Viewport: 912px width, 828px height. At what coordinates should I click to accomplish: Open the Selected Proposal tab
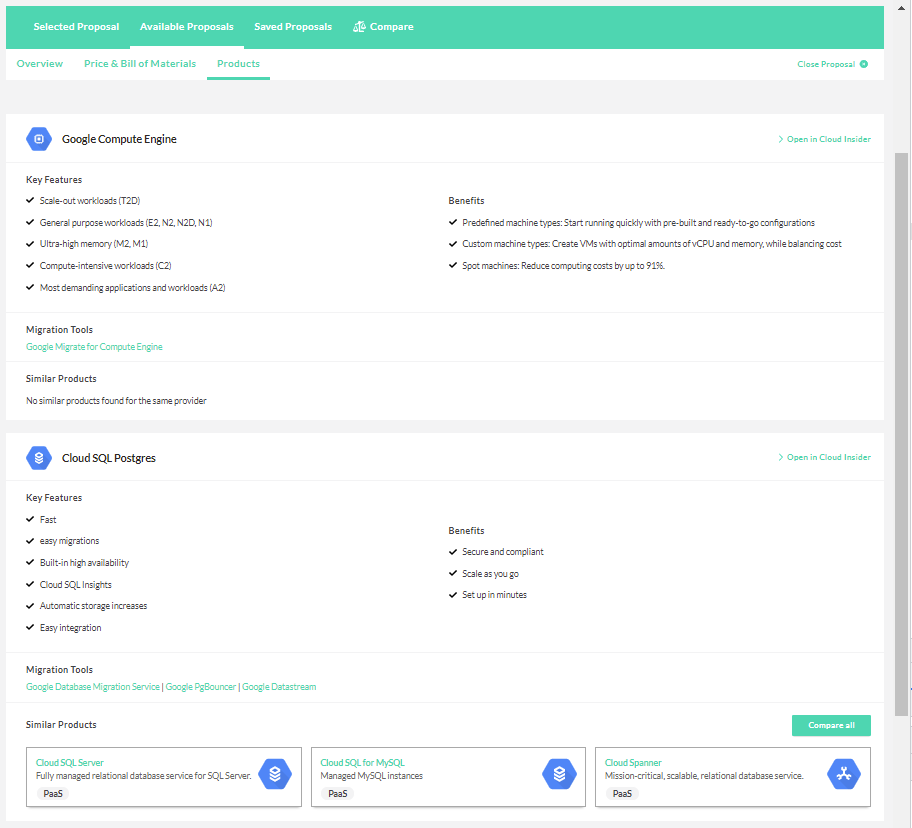76,27
